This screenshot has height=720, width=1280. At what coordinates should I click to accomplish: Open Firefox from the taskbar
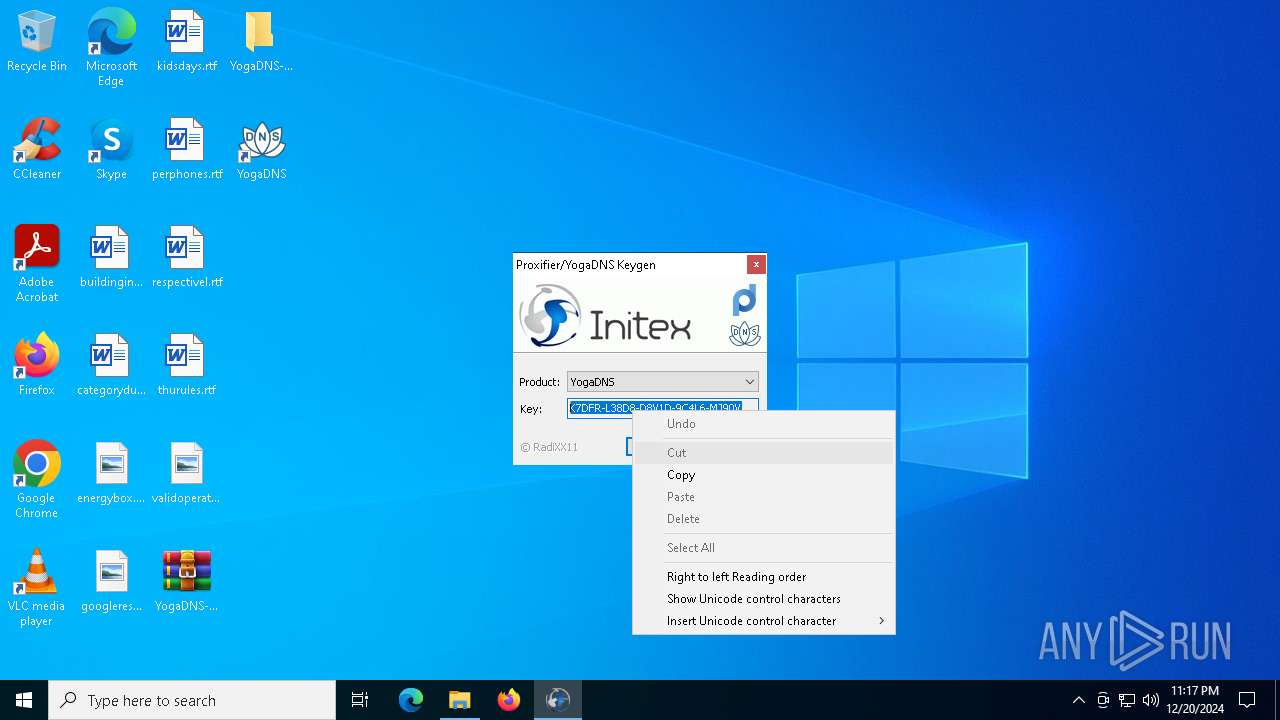pyautogui.click(x=509, y=700)
